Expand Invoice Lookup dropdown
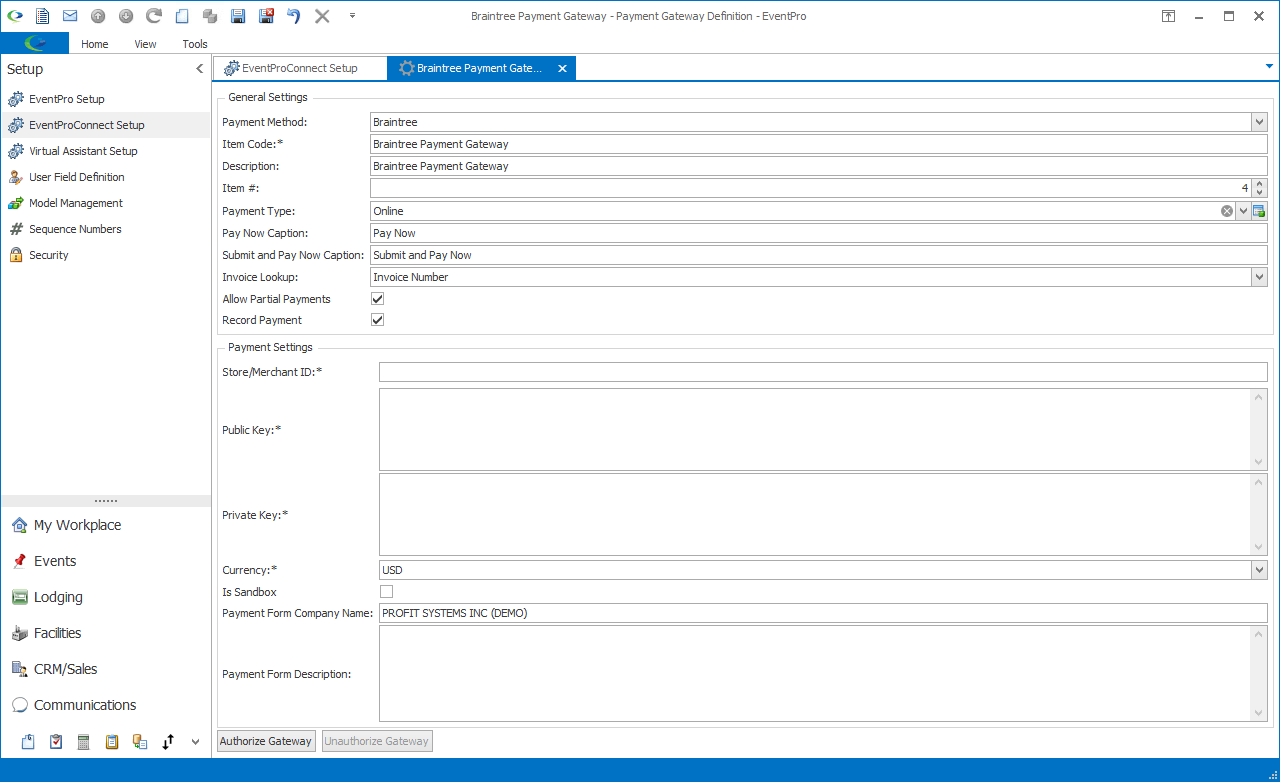Screen dimensions: 1280x782 [x=1259, y=277]
